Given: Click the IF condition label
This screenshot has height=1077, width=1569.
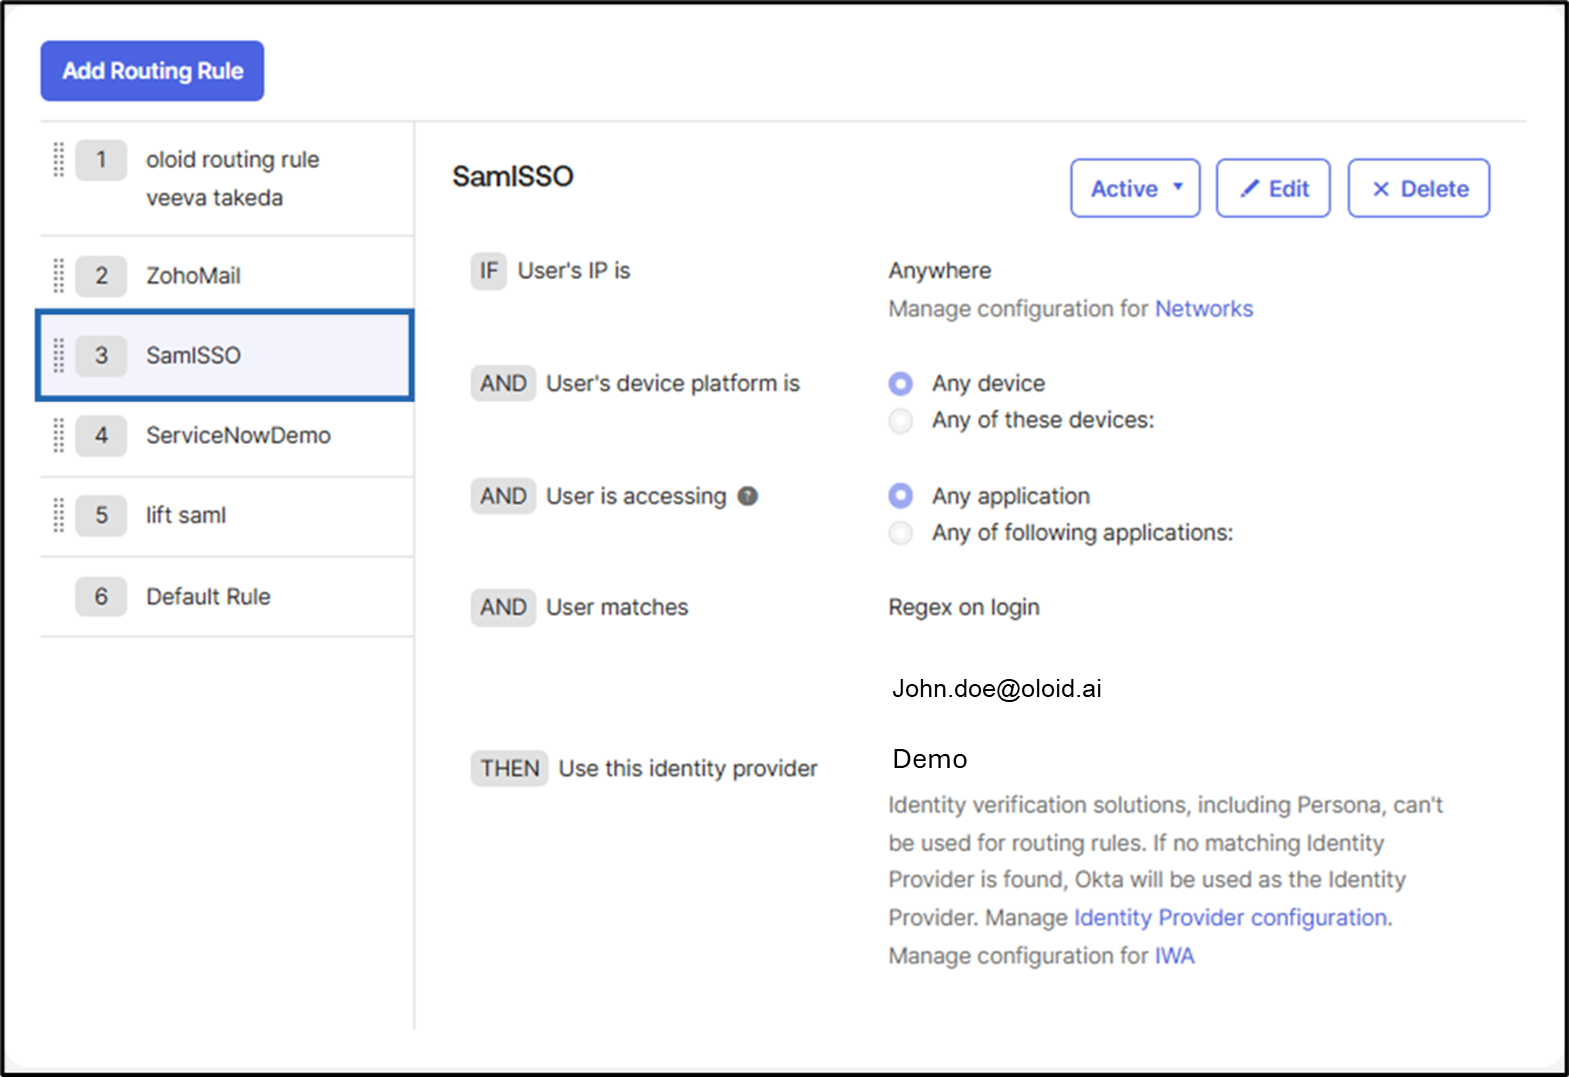Looking at the screenshot, I should pyautogui.click(x=489, y=271).
